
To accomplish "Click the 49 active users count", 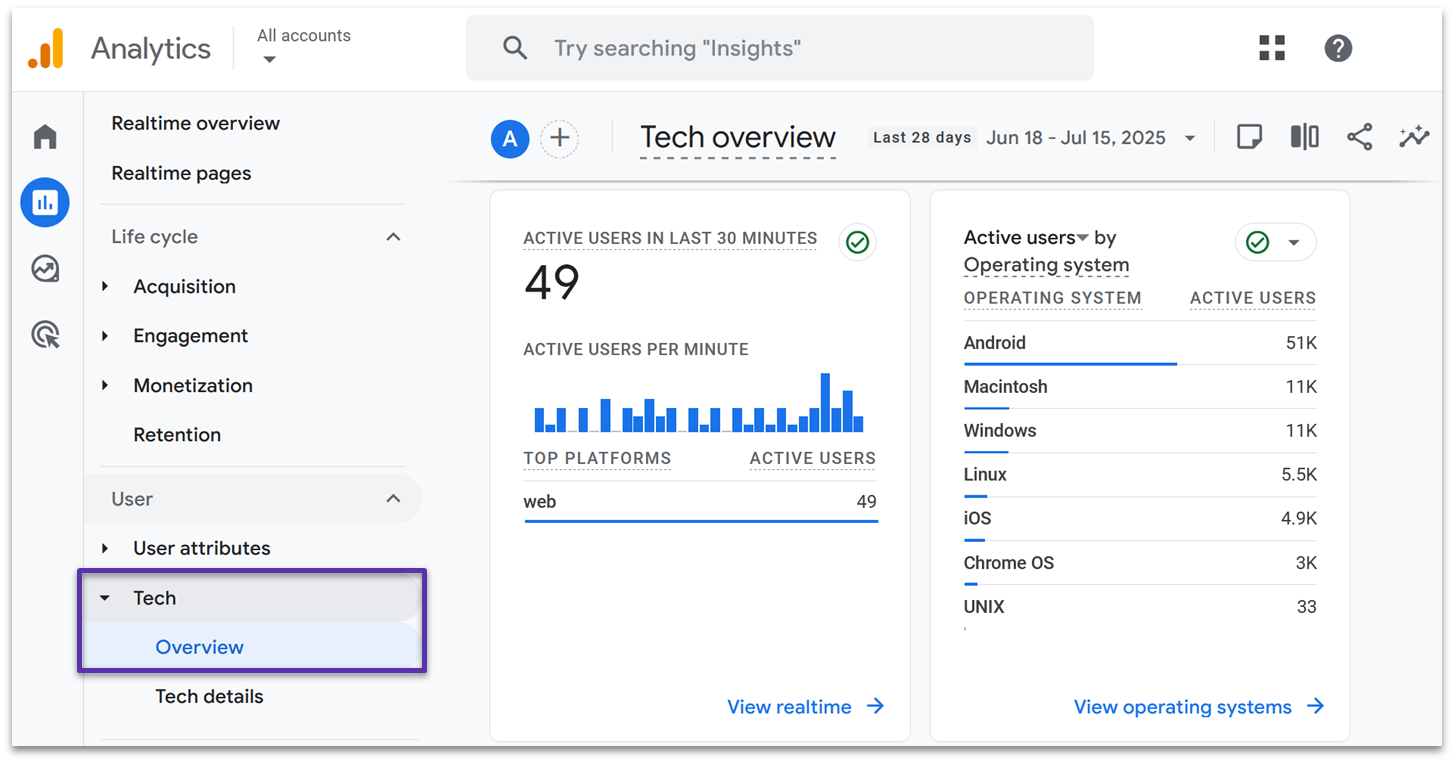I will click(x=551, y=283).
